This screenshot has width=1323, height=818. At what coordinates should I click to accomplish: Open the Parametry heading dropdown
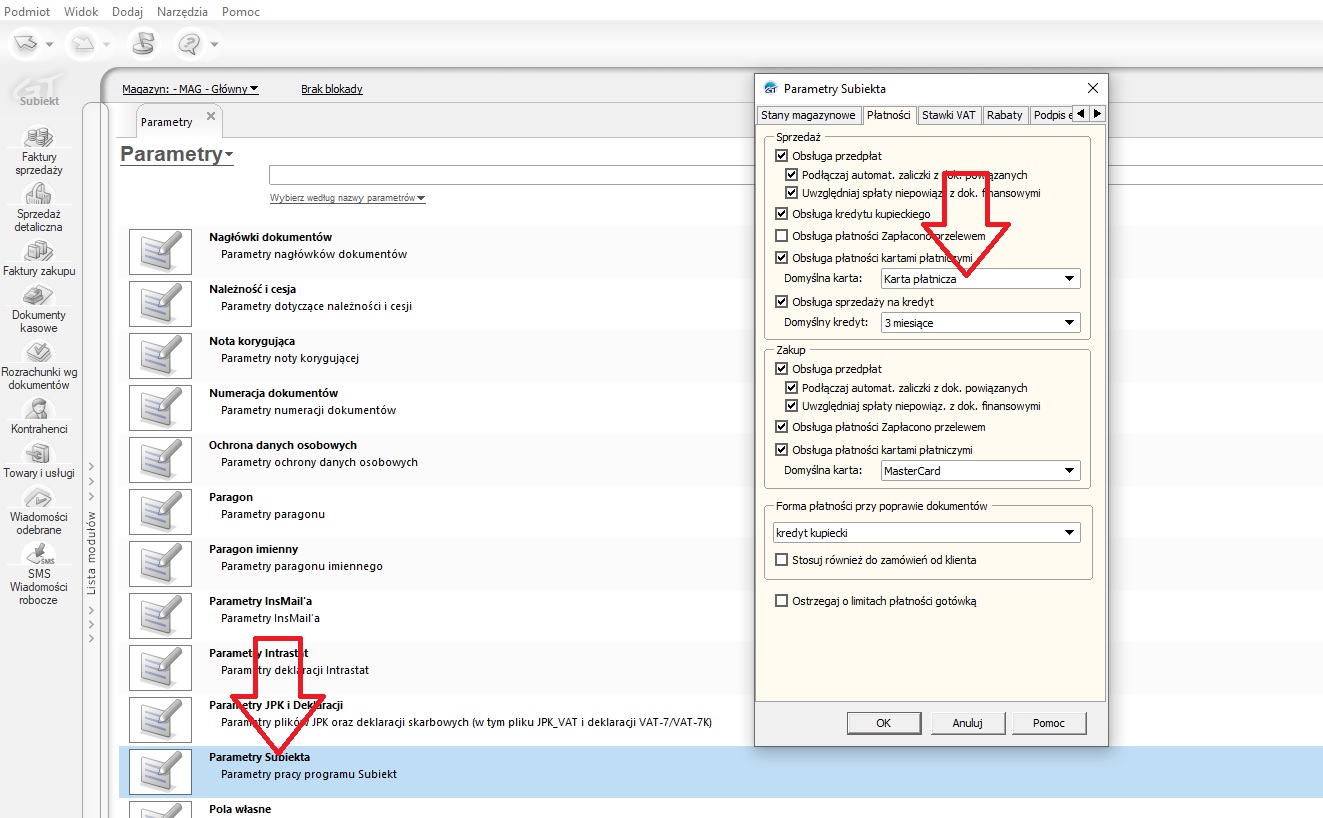177,154
